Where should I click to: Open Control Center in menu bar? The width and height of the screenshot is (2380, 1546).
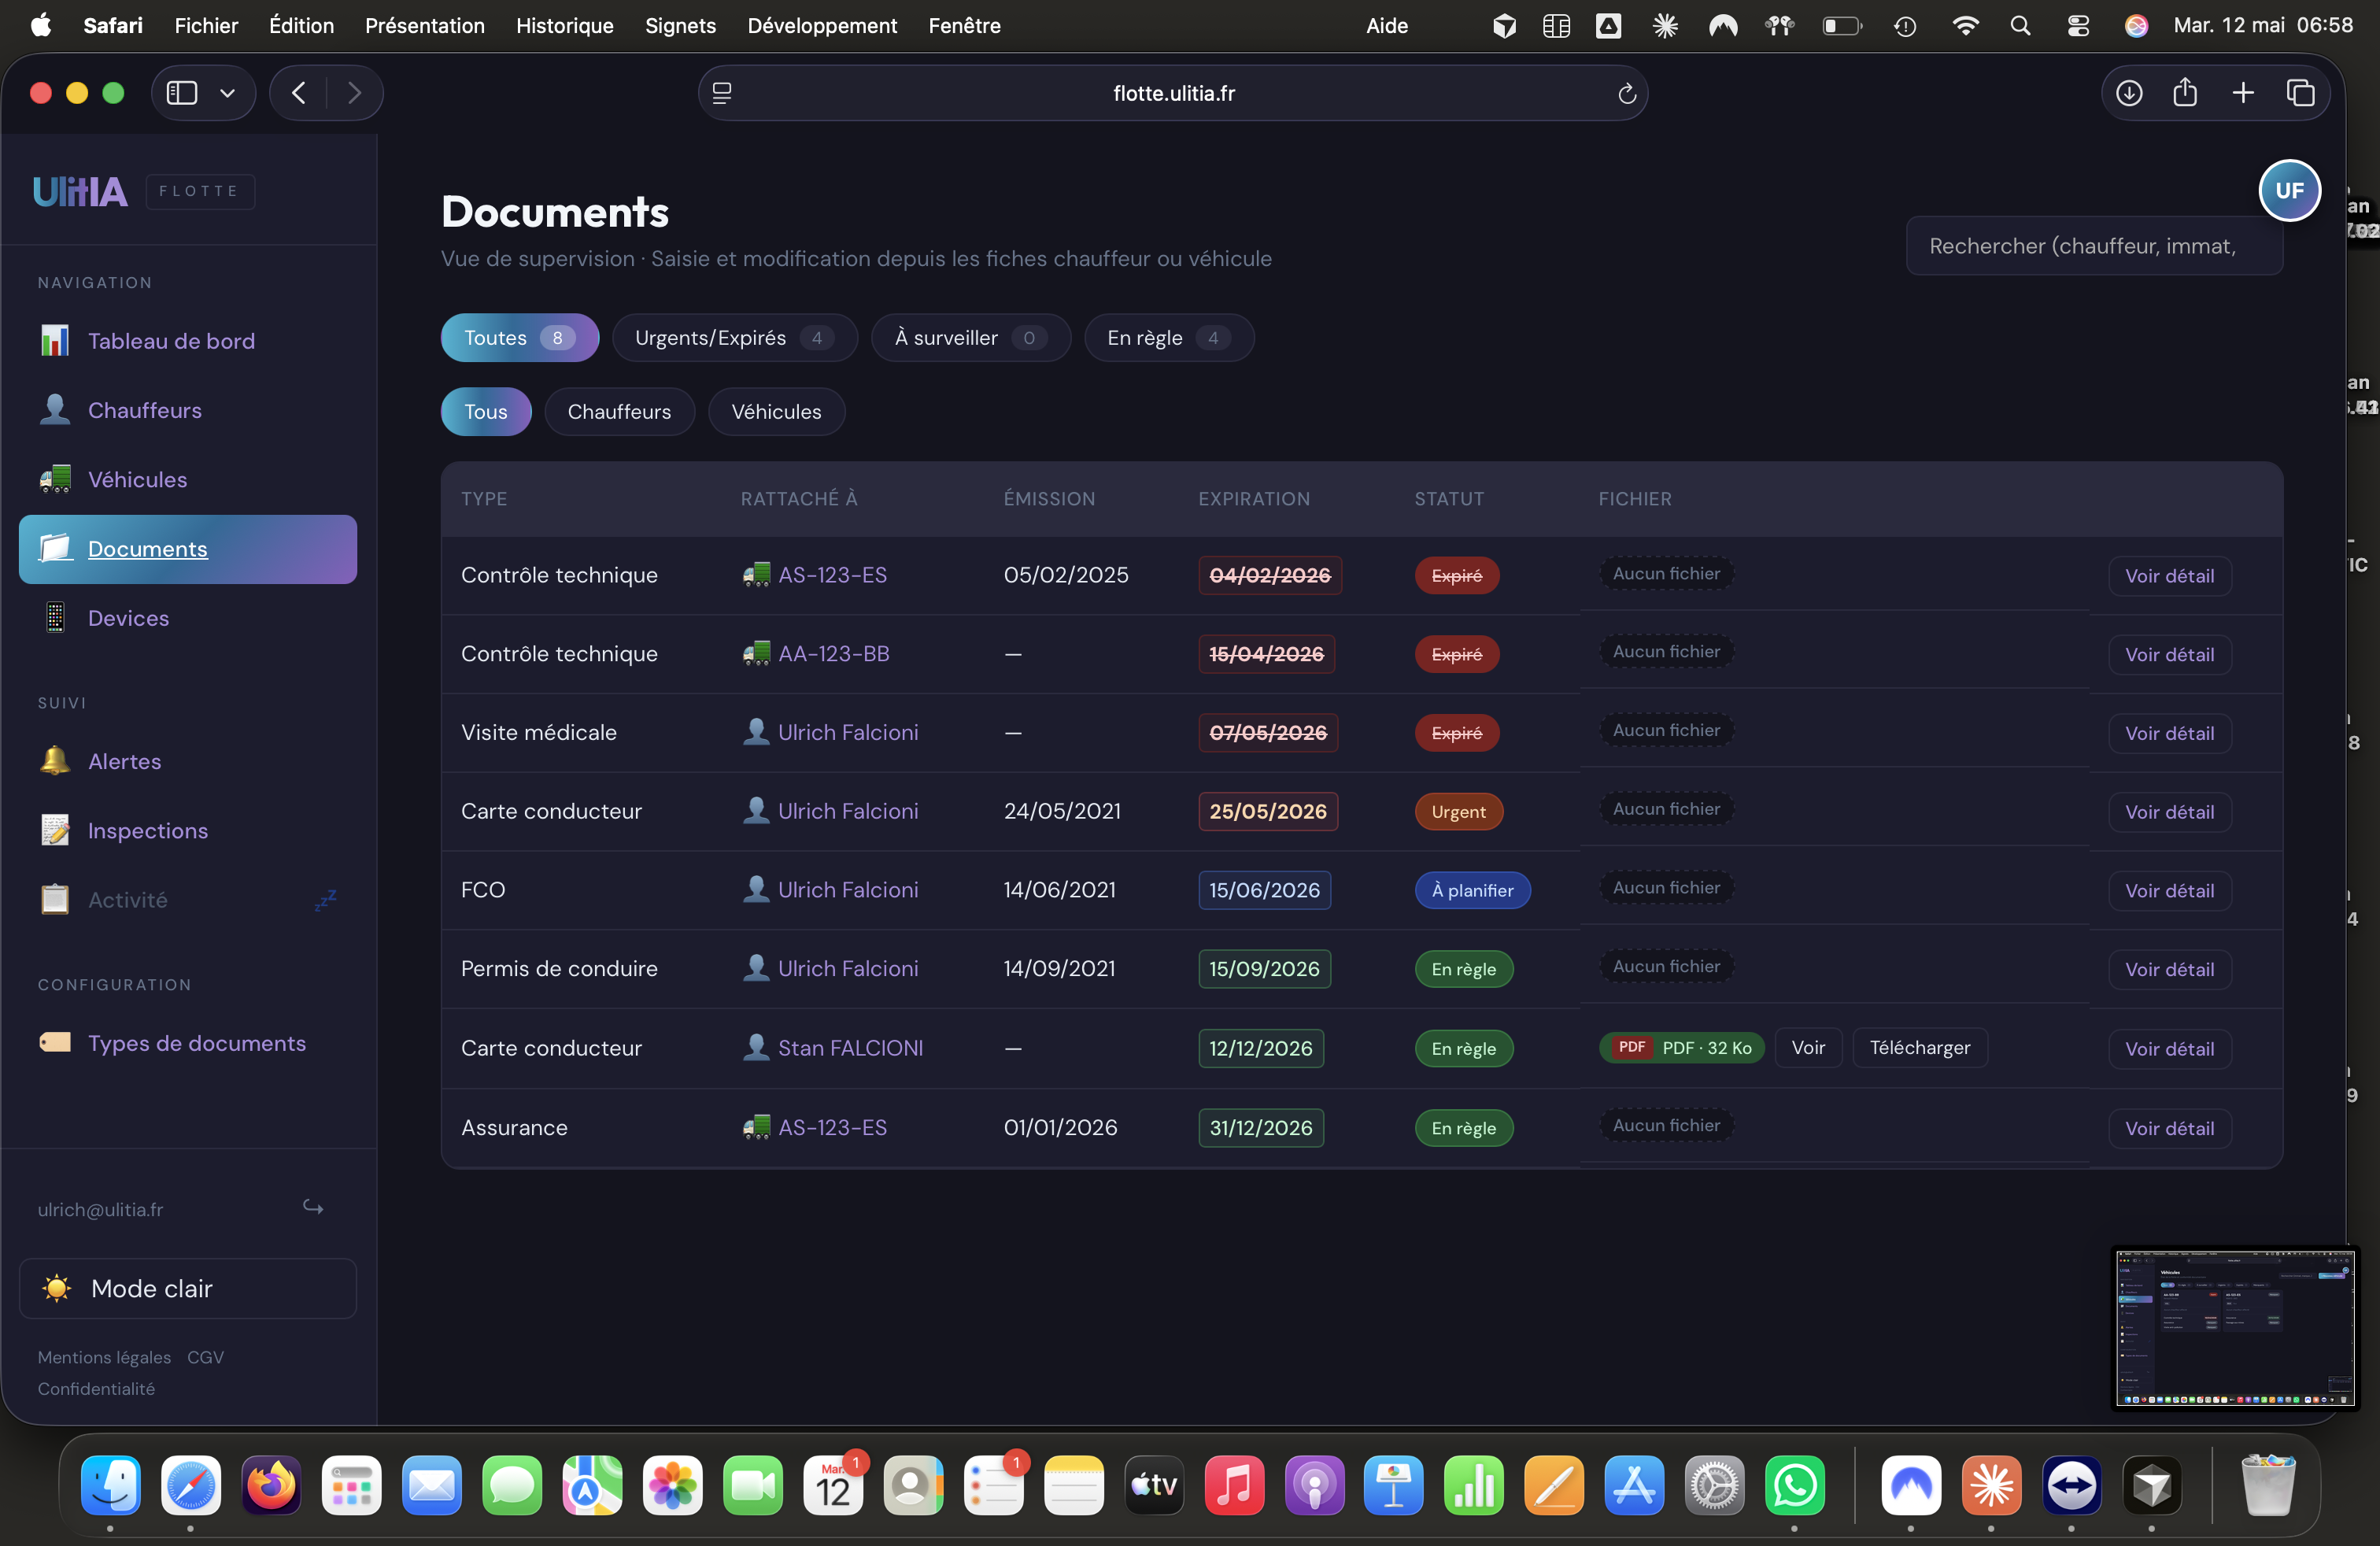(2078, 26)
